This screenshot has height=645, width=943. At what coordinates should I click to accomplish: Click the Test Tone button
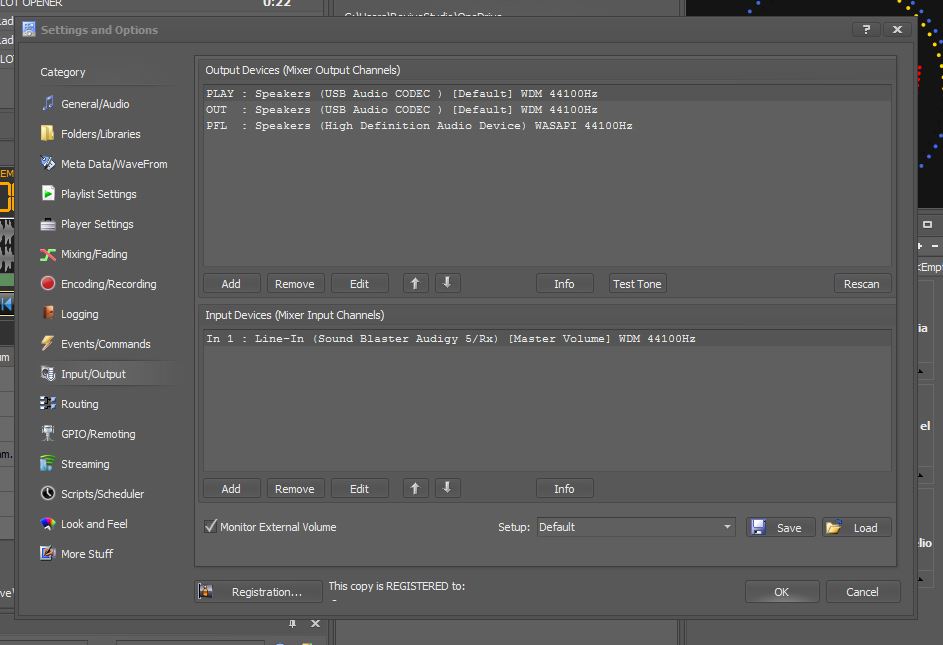pos(637,284)
